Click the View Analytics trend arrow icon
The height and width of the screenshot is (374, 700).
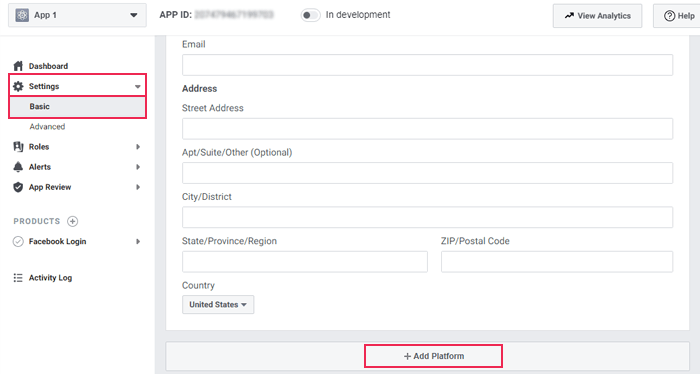pos(569,16)
